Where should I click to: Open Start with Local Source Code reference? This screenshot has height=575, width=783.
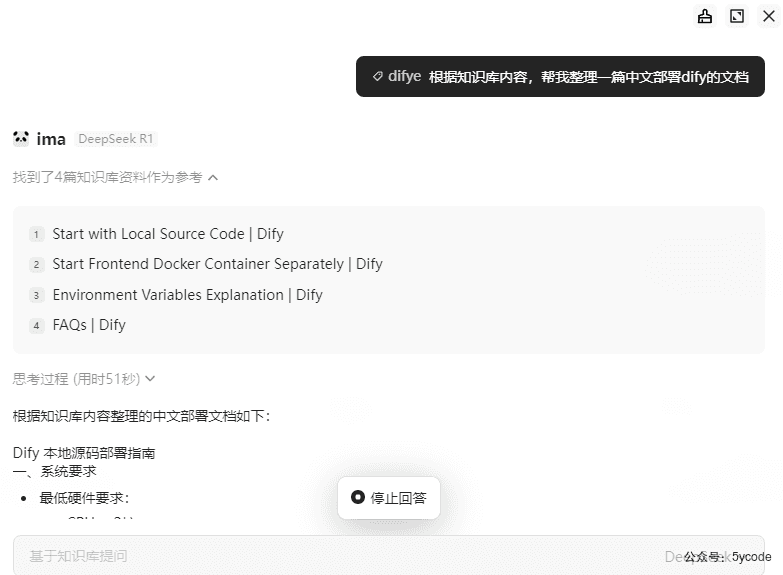tap(168, 234)
